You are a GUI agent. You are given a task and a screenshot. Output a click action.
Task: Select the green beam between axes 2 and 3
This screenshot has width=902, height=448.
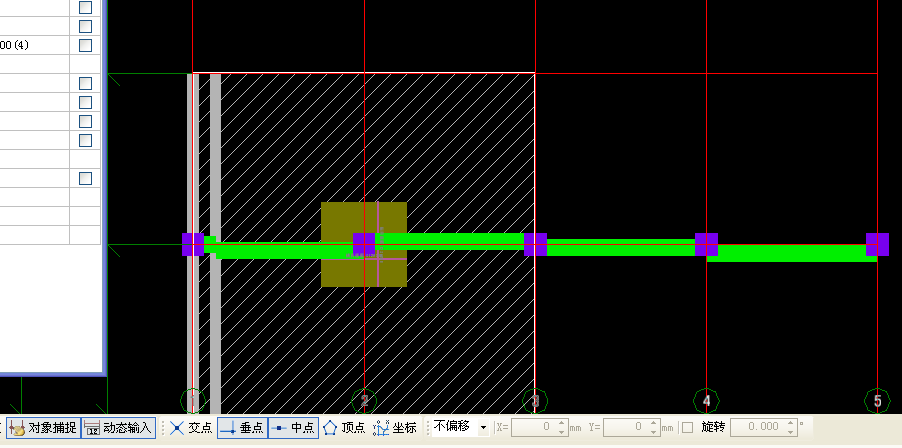click(449, 241)
